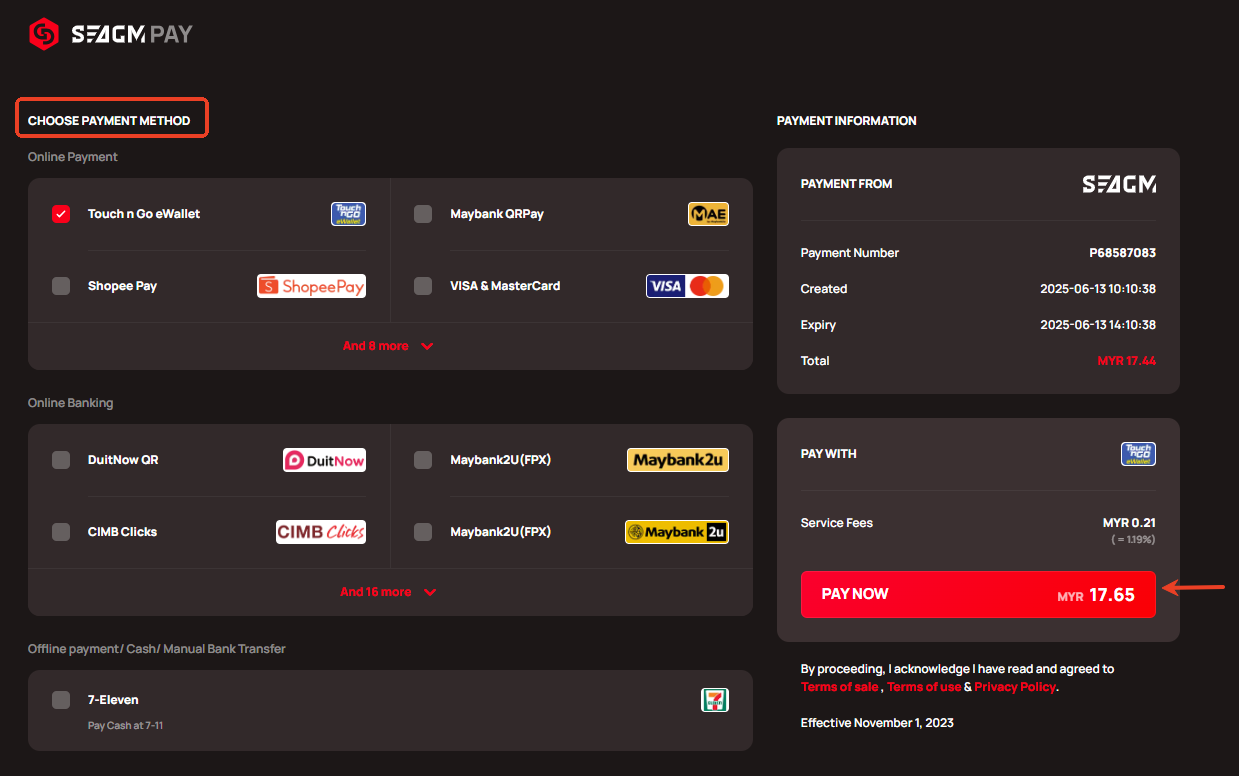
Task: Click the MAE logo beside Maybank QRPay
Action: click(708, 214)
